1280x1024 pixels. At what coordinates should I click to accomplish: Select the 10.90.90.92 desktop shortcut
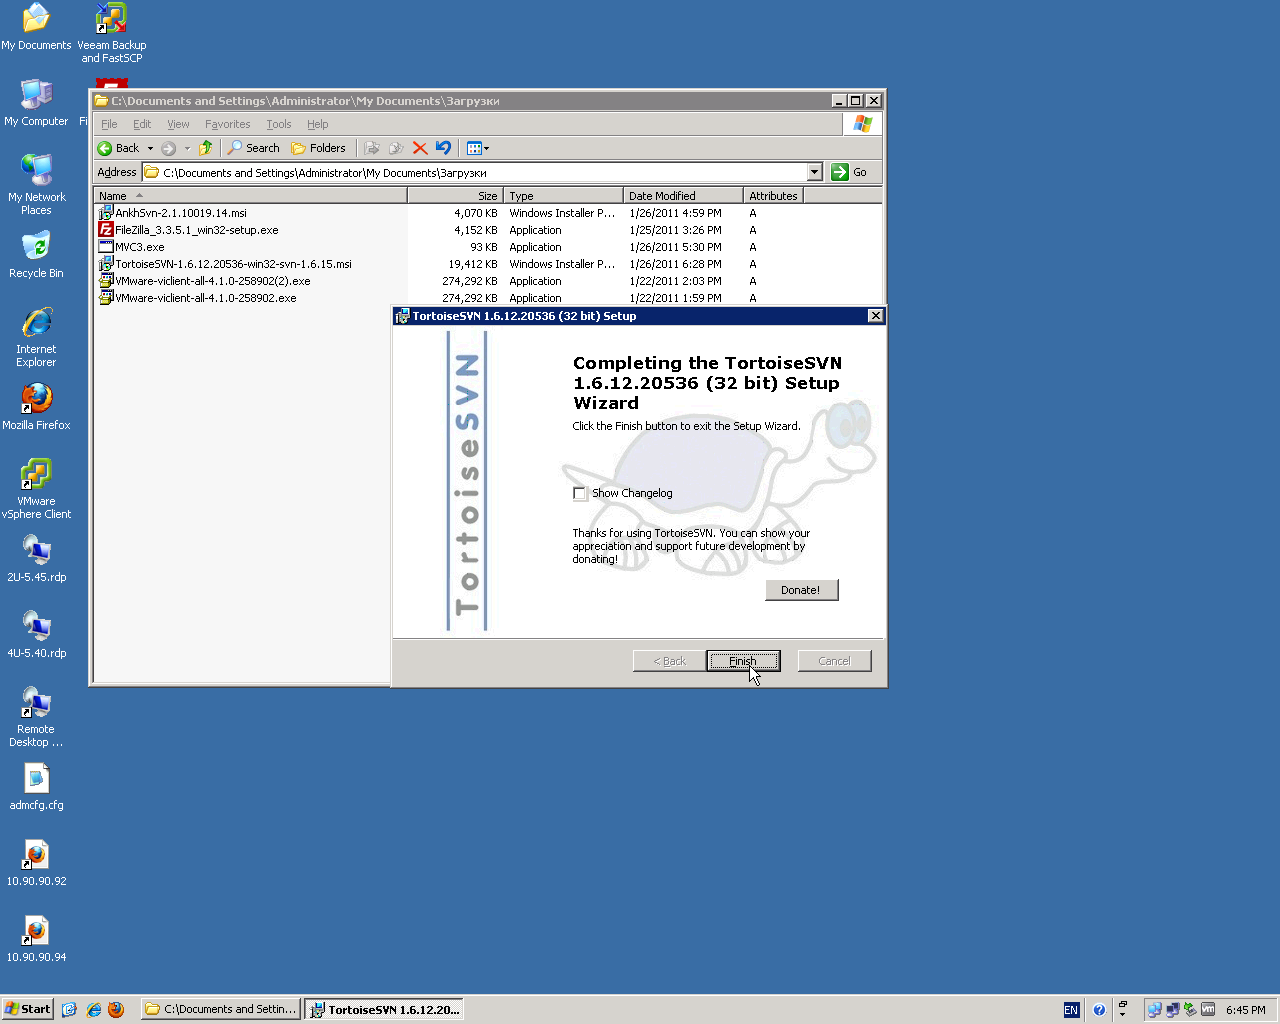36,864
